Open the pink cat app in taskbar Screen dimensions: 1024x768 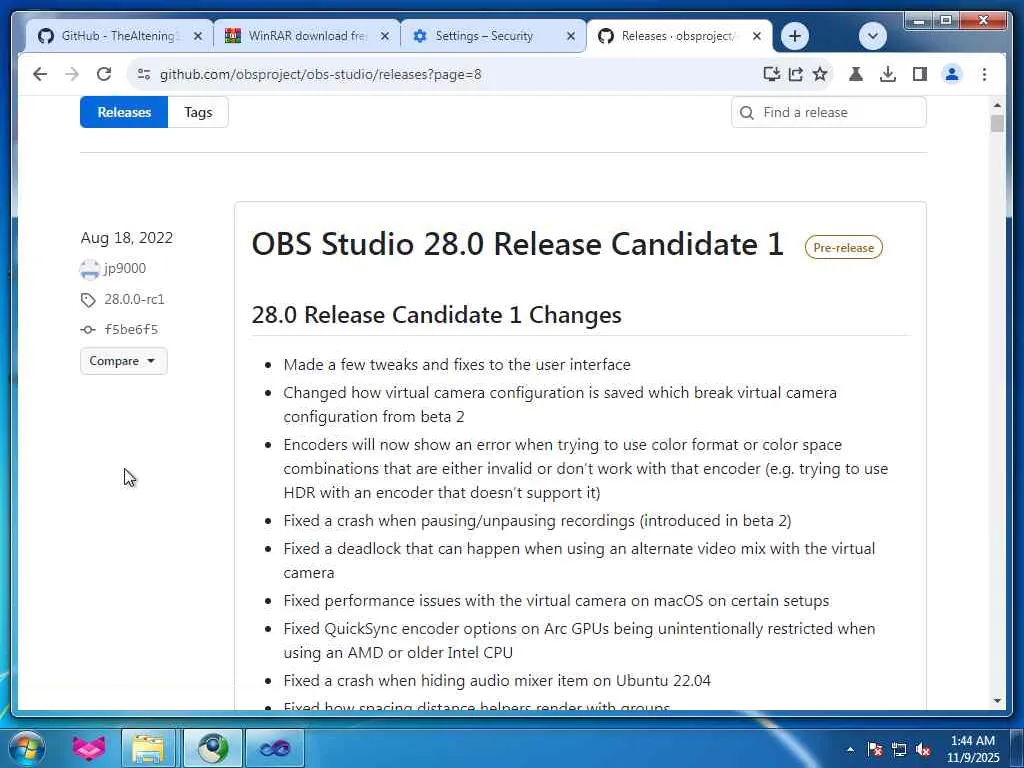click(x=88, y=748)
